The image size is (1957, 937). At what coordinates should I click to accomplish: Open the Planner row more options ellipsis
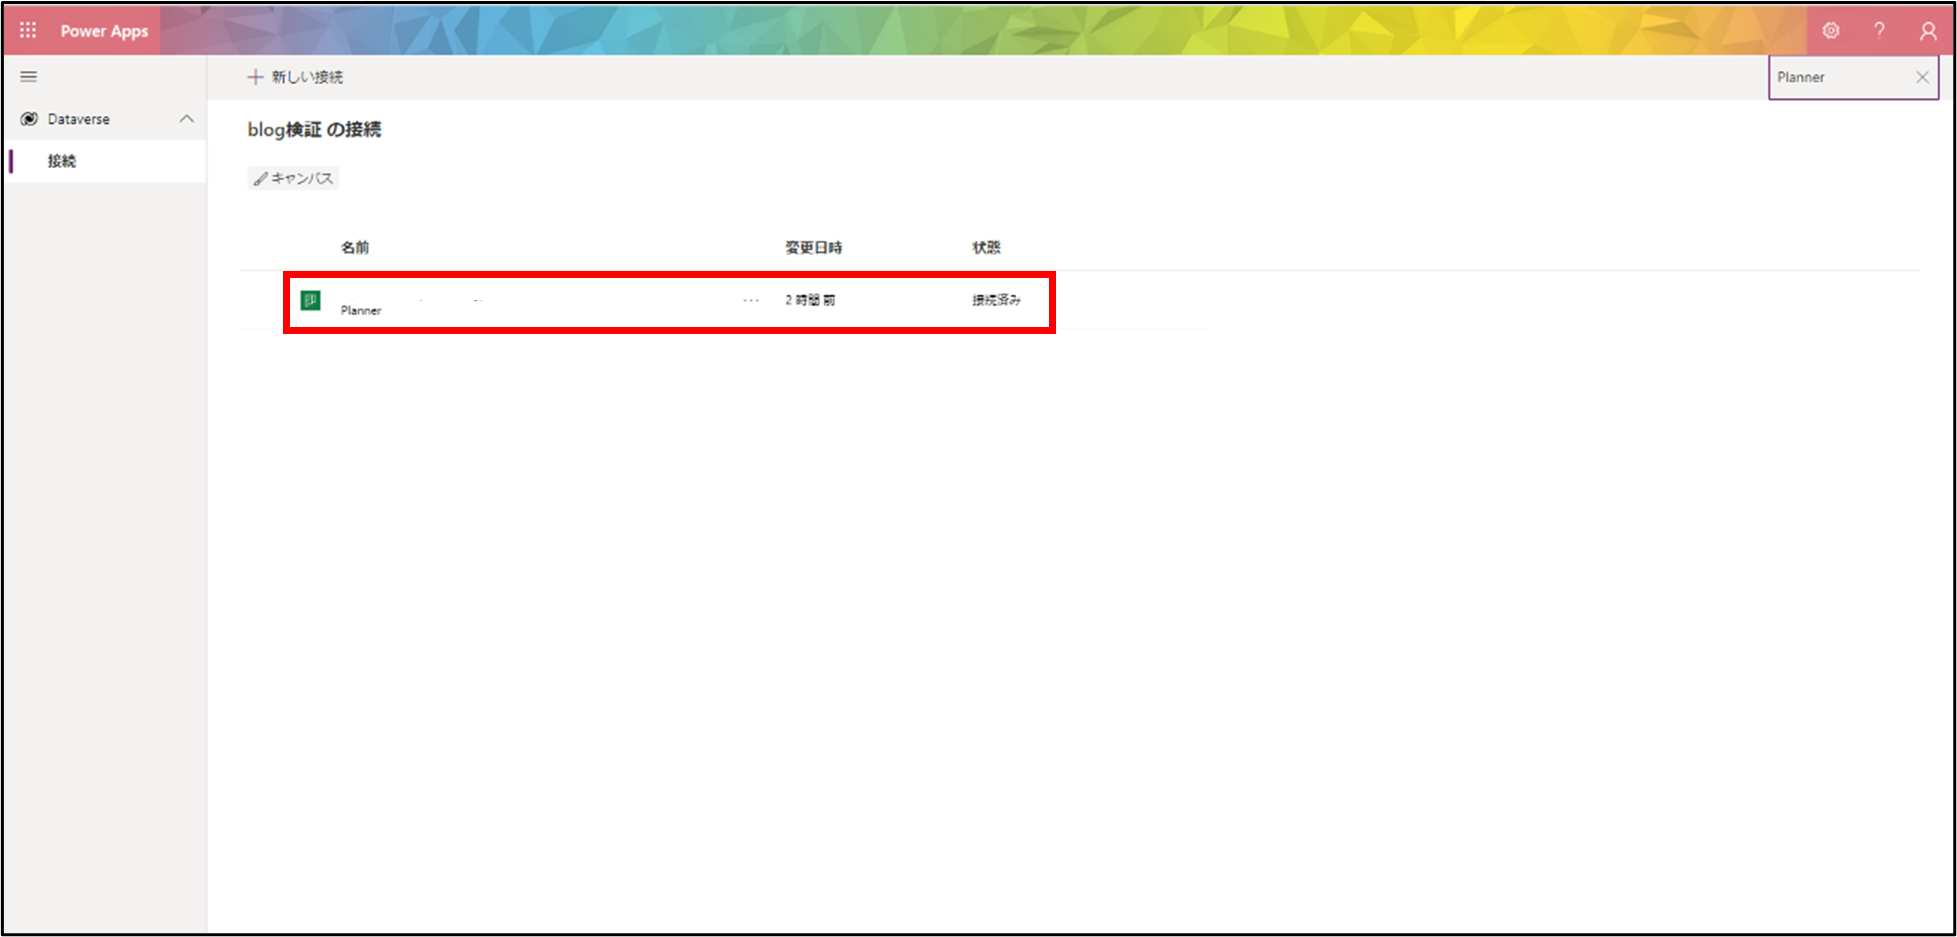751,300
